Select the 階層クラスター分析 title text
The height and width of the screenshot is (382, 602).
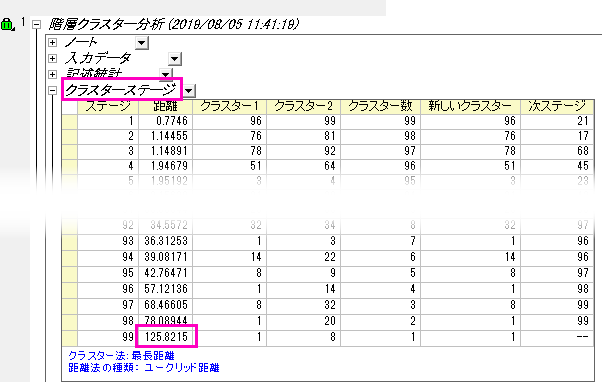click(173, 25)
